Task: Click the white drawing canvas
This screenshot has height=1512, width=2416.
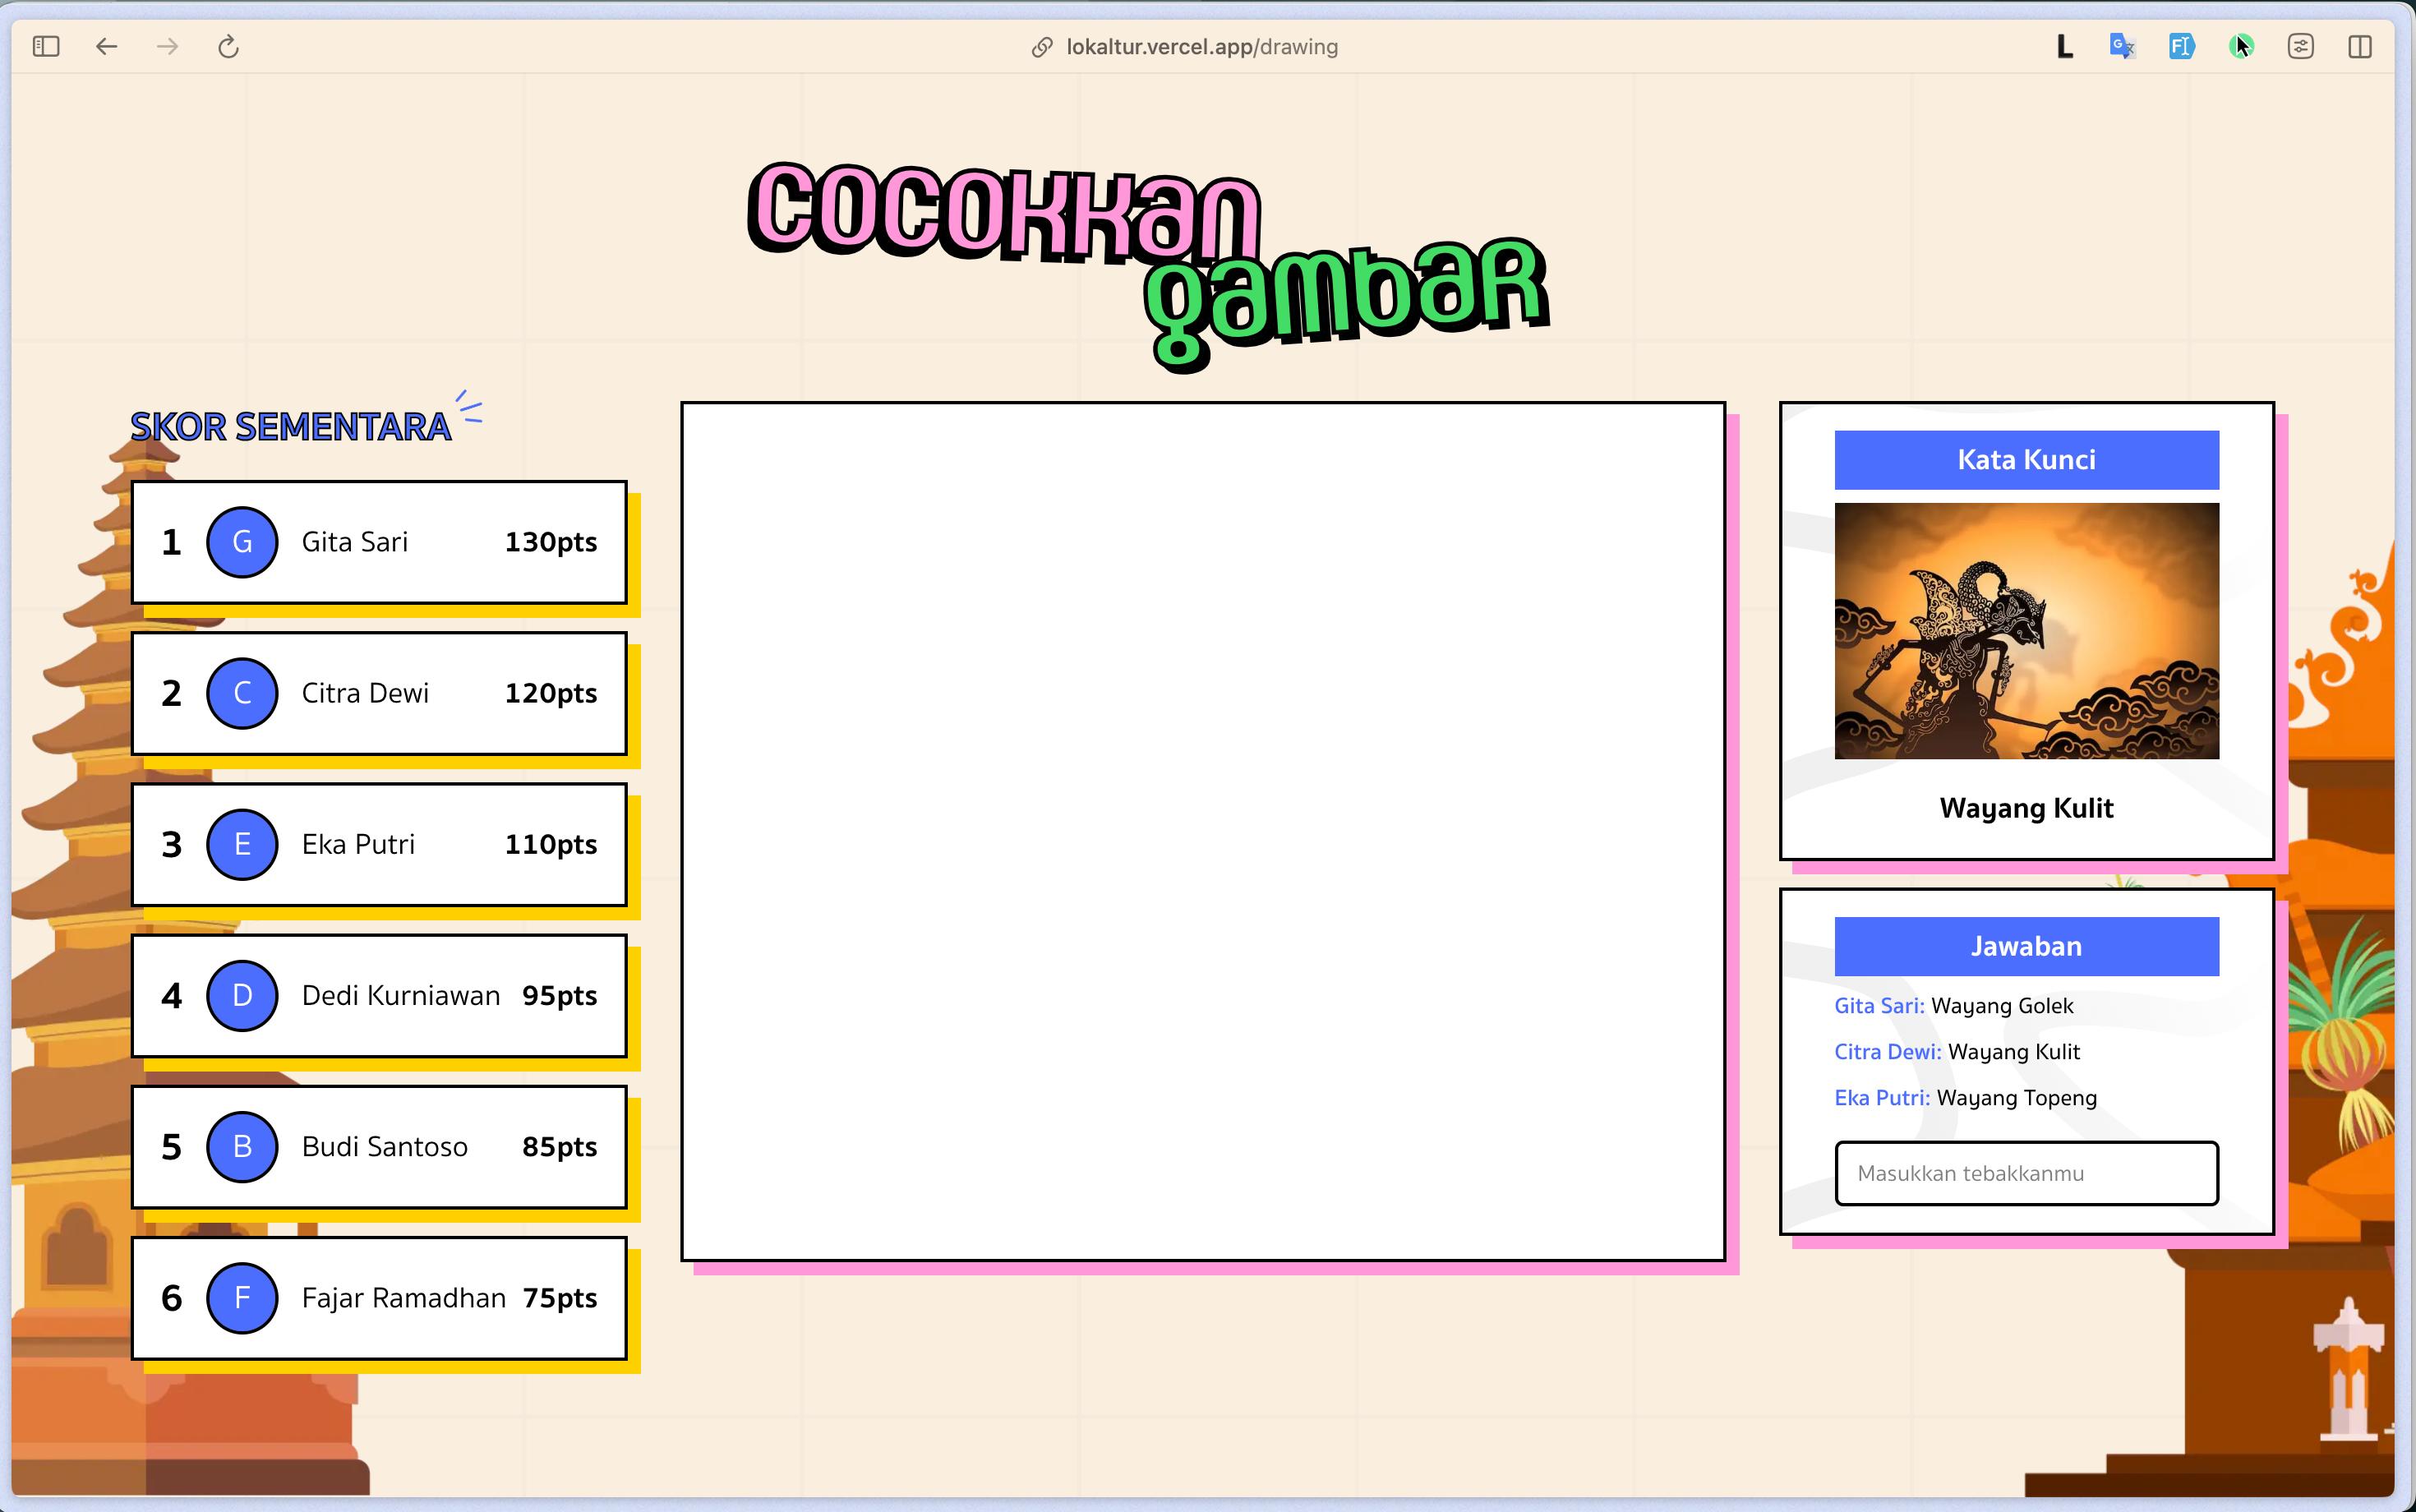Action: click(x=1203, y=831)
